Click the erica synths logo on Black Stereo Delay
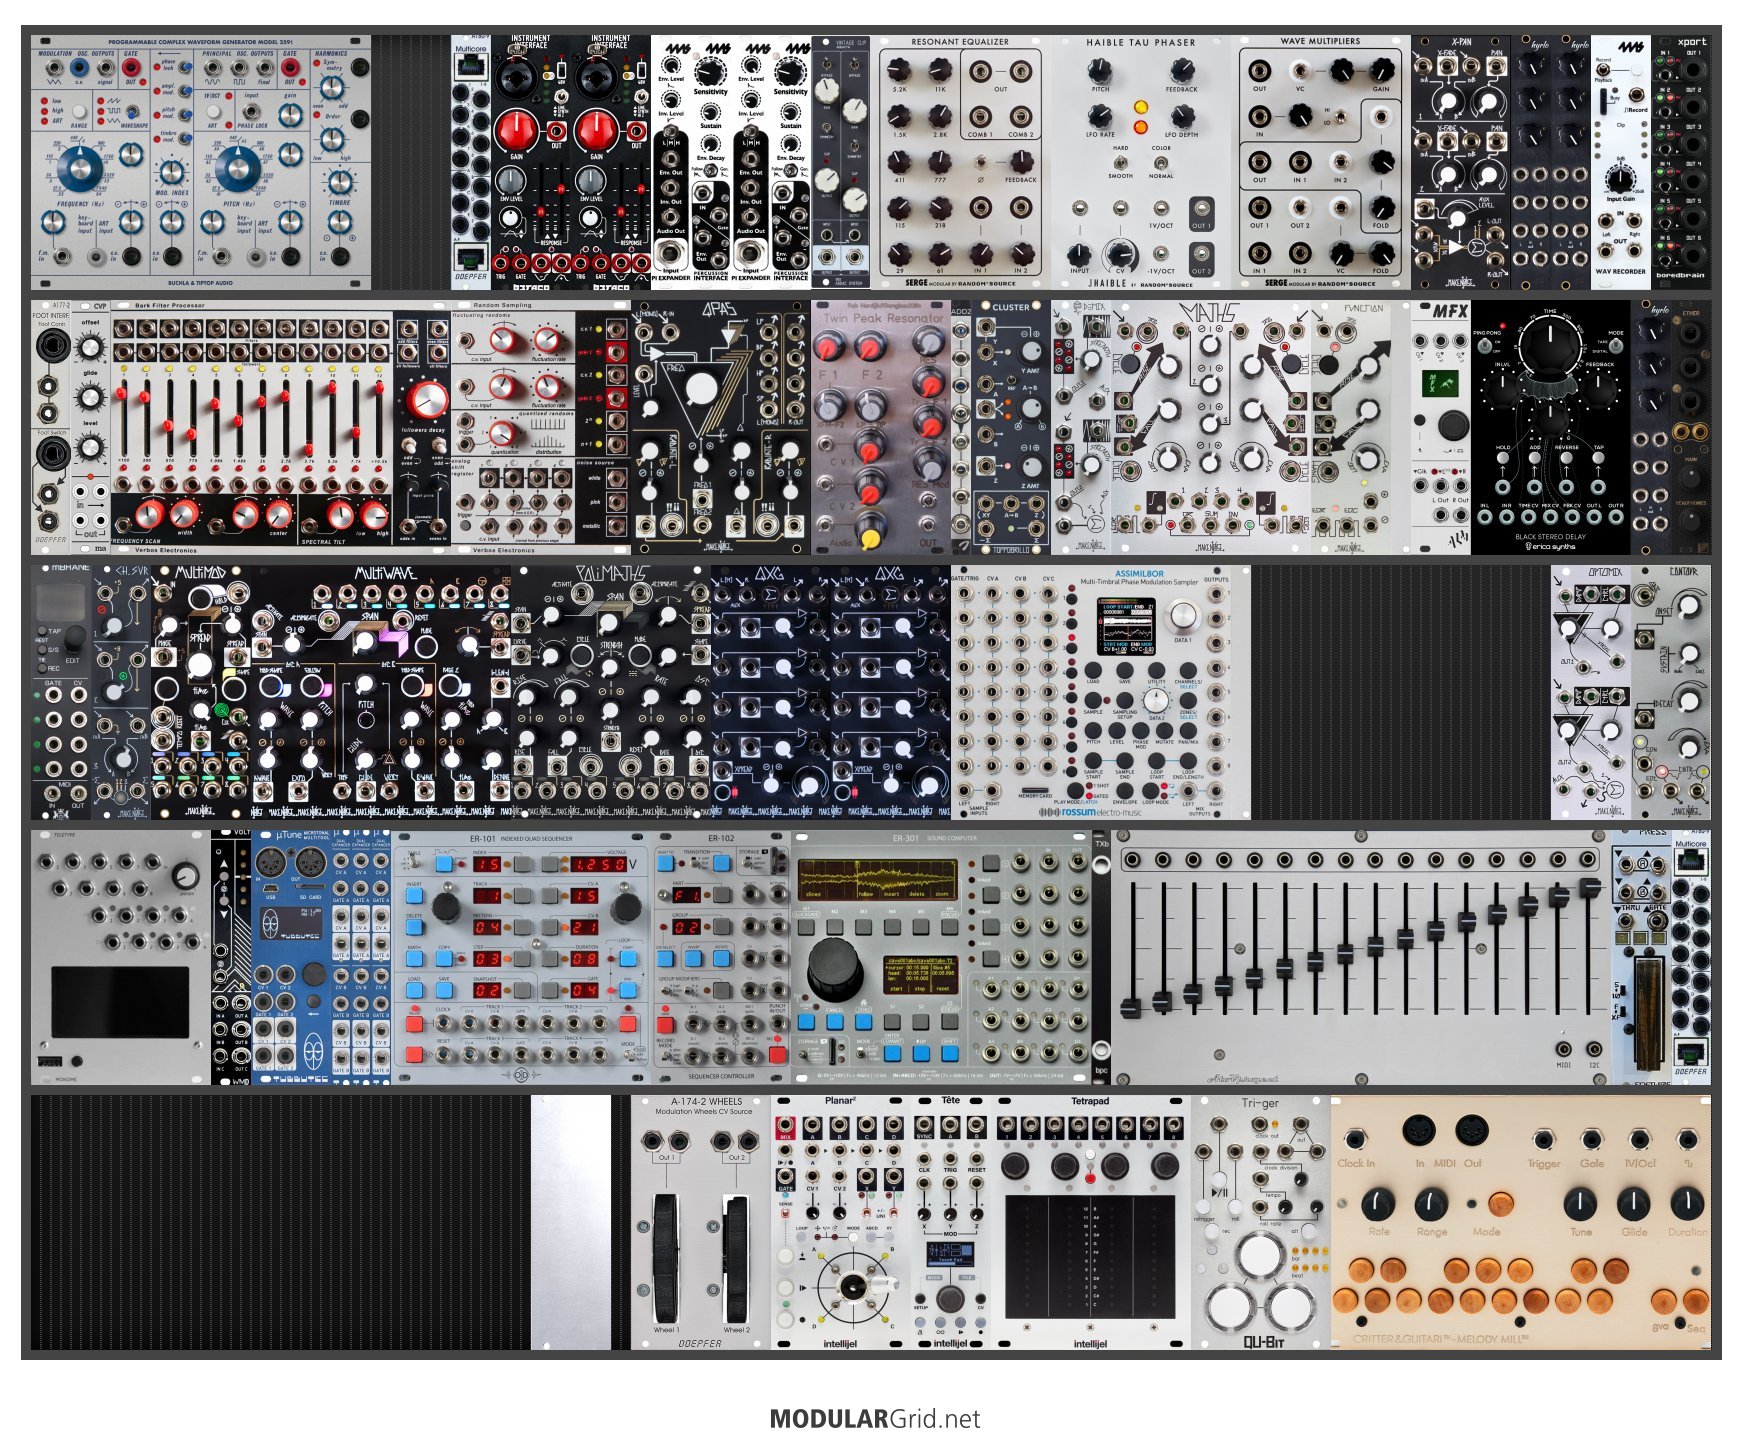 pos(1550,546)
